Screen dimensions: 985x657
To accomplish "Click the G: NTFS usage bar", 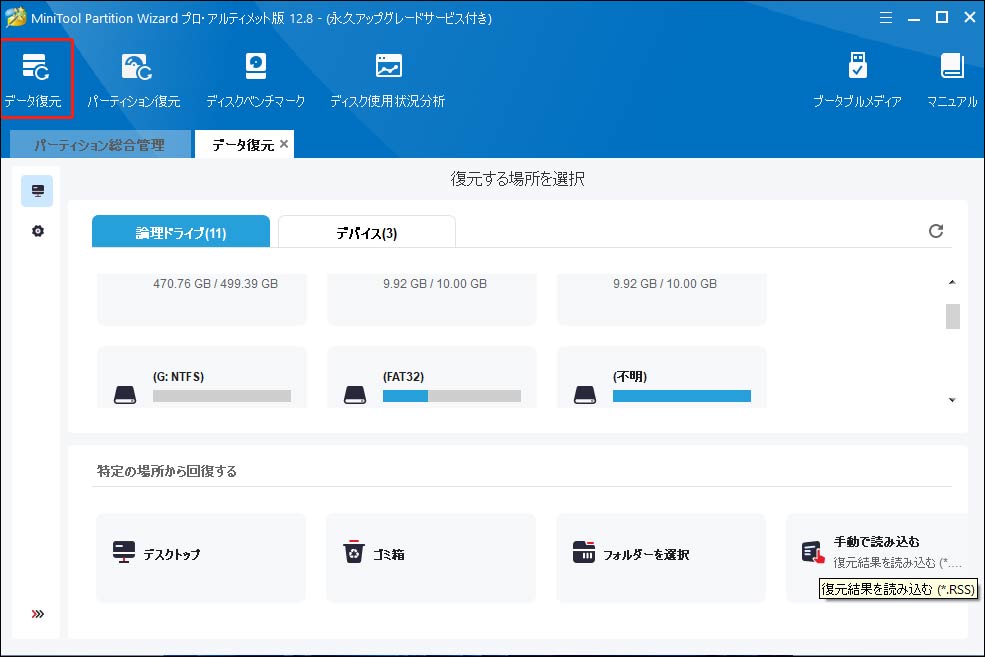I will 222,396.
